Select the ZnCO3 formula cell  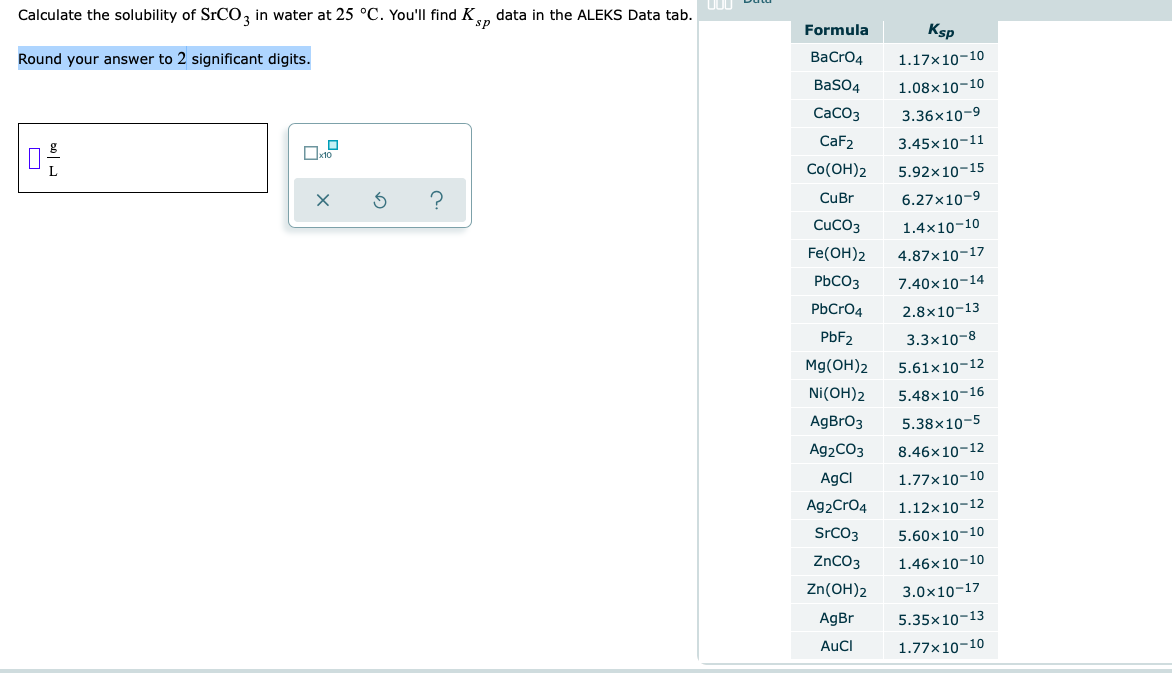tap(836, 562)
